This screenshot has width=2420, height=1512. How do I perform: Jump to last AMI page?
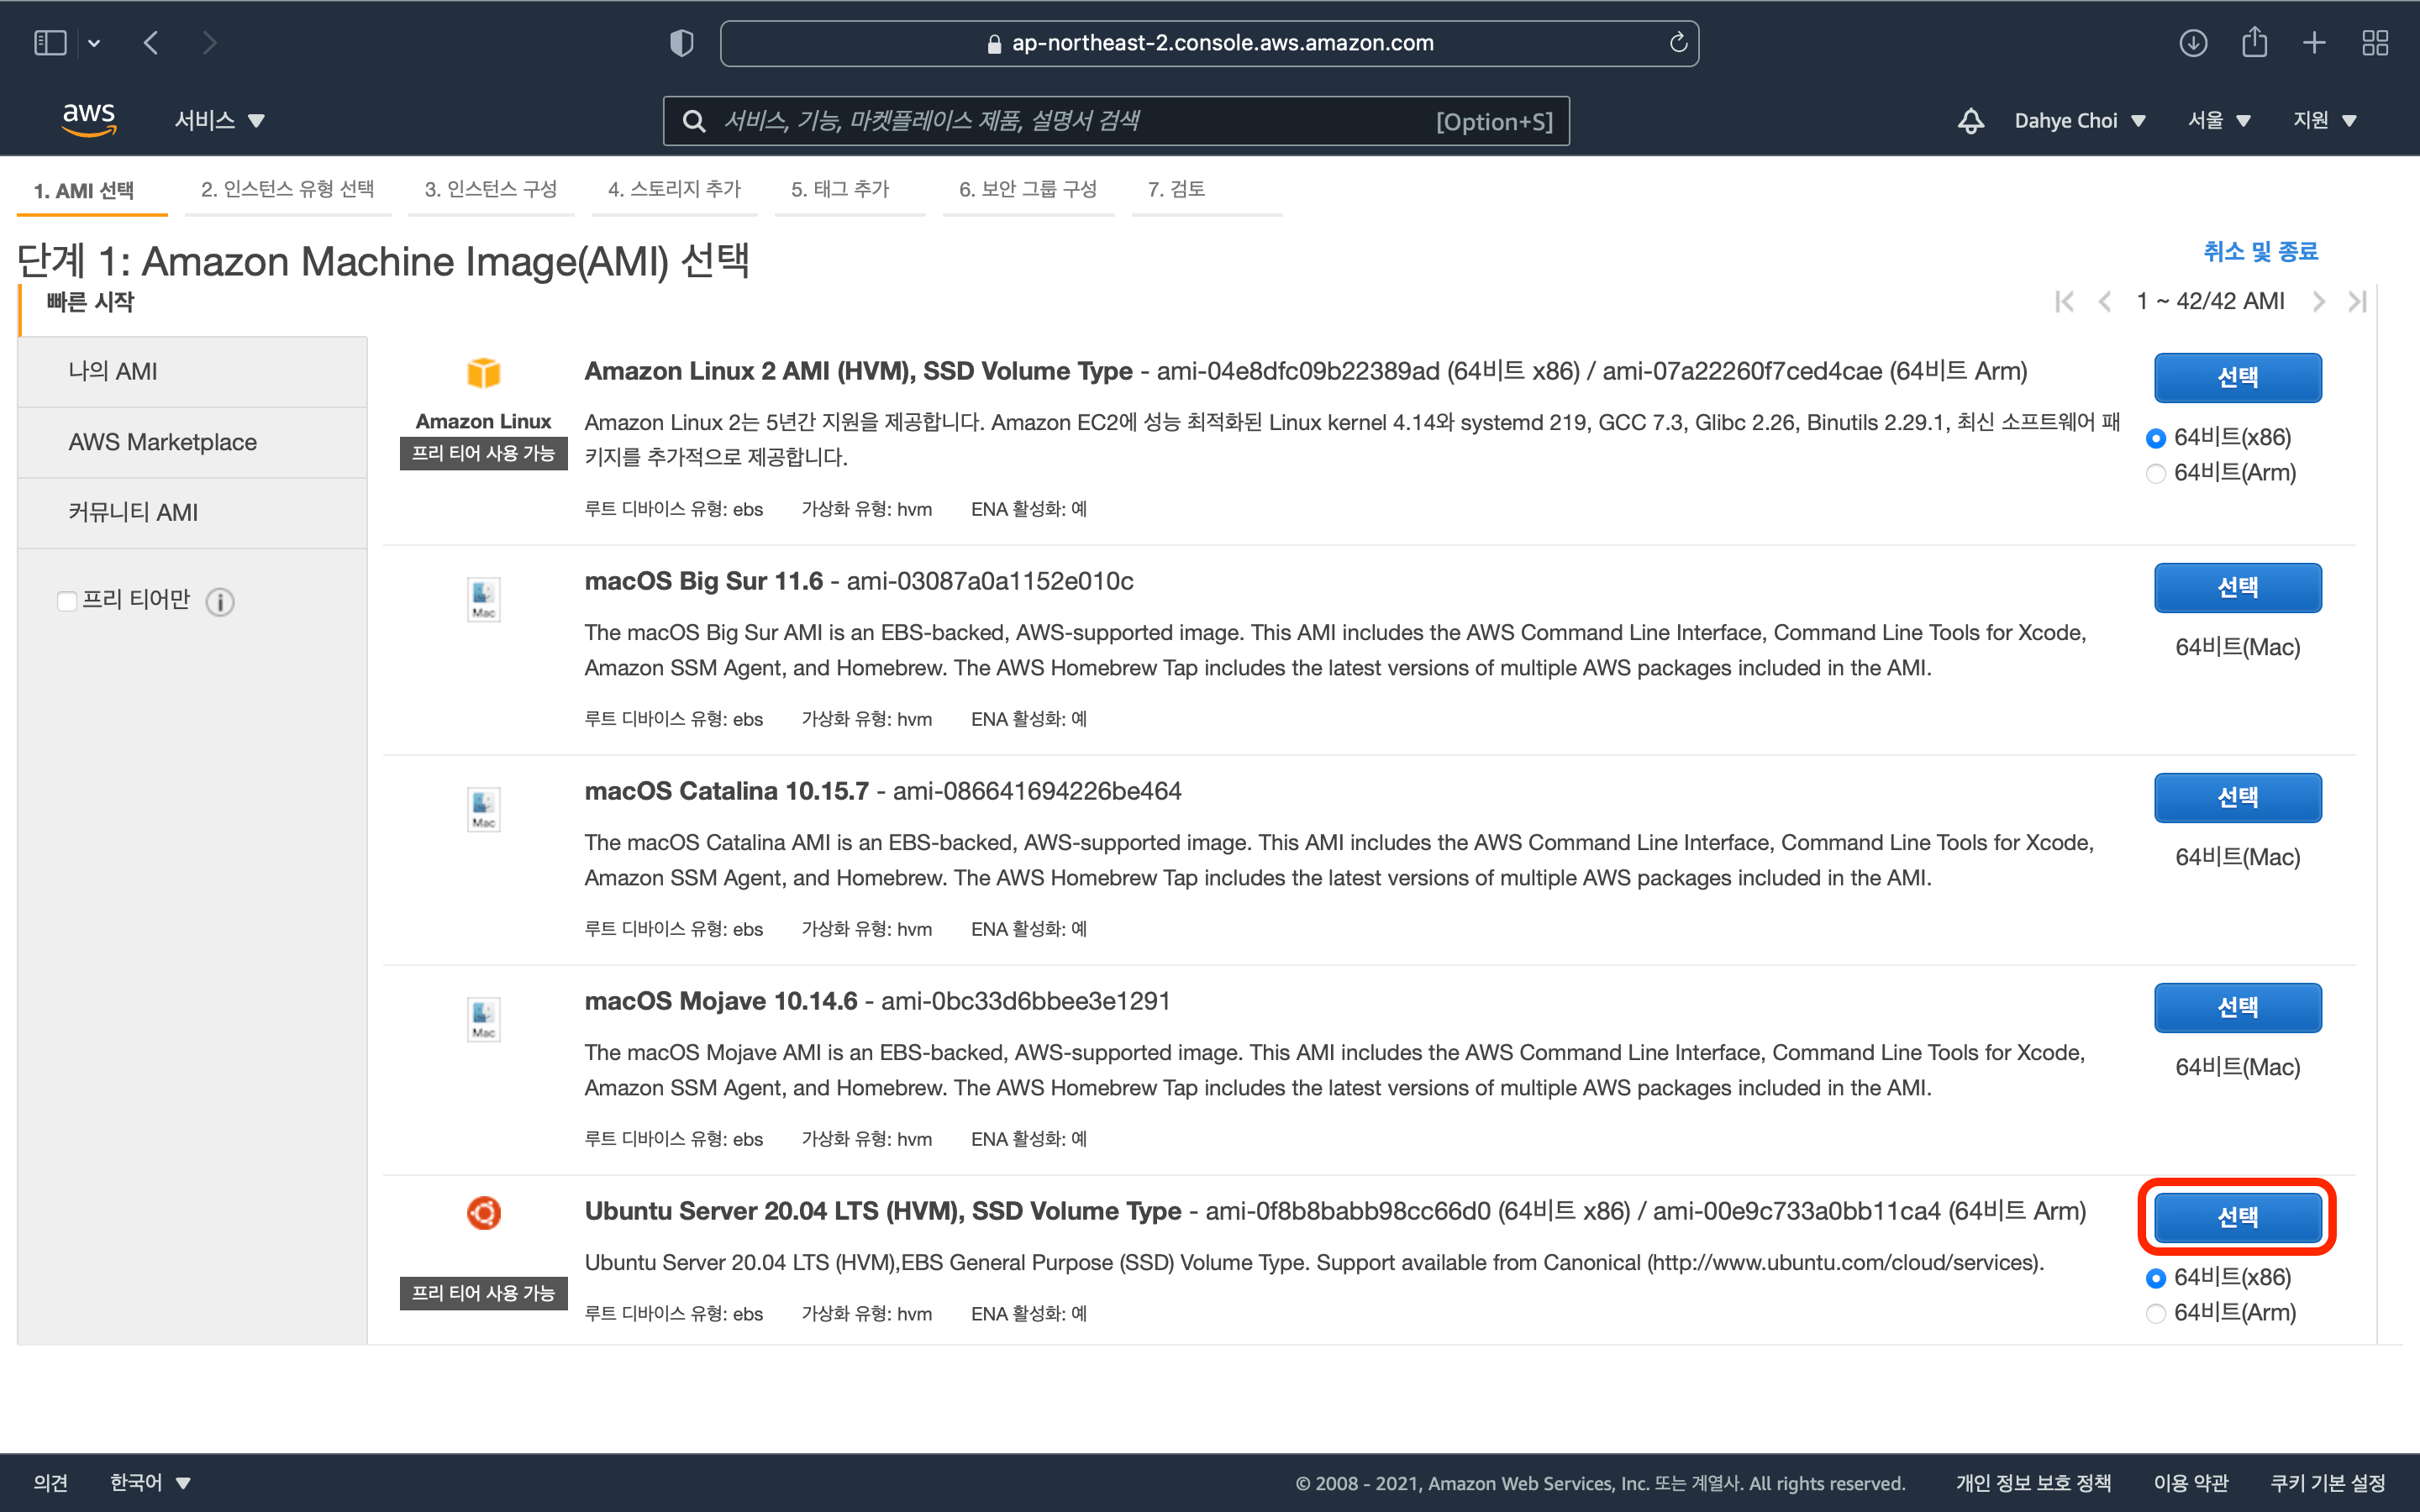(x=2357, y=301)
